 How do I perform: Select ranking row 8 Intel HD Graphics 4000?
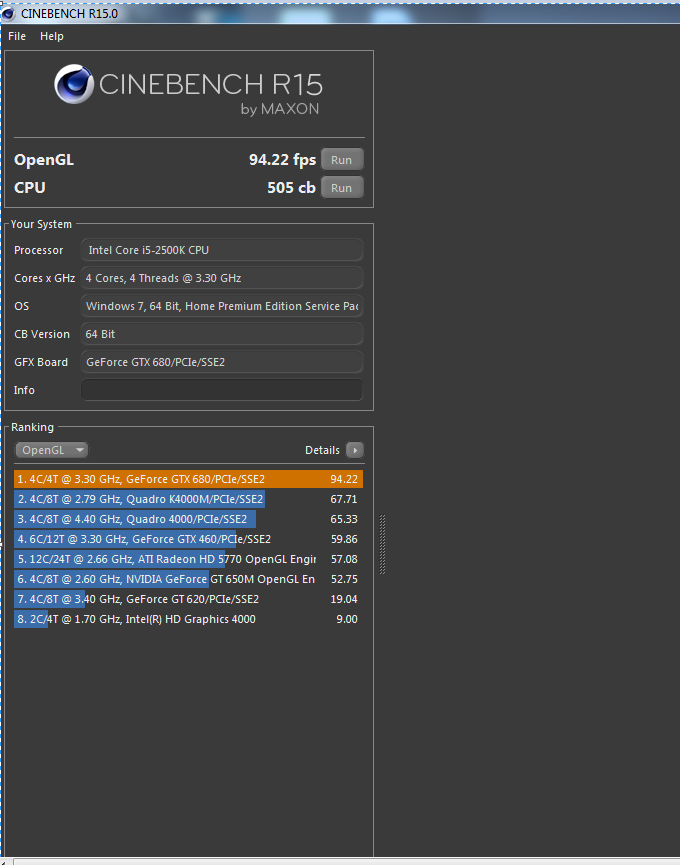point(188,619)
